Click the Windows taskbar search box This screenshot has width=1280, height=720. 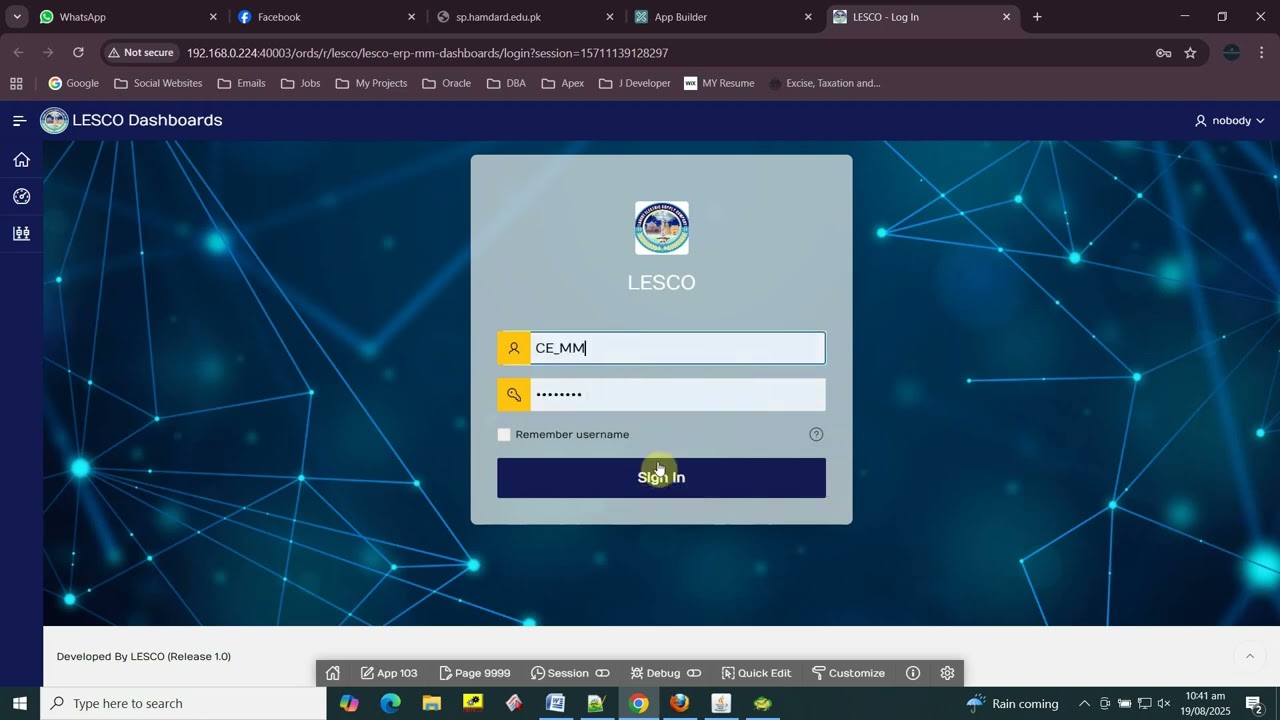(x=183, y=703)
